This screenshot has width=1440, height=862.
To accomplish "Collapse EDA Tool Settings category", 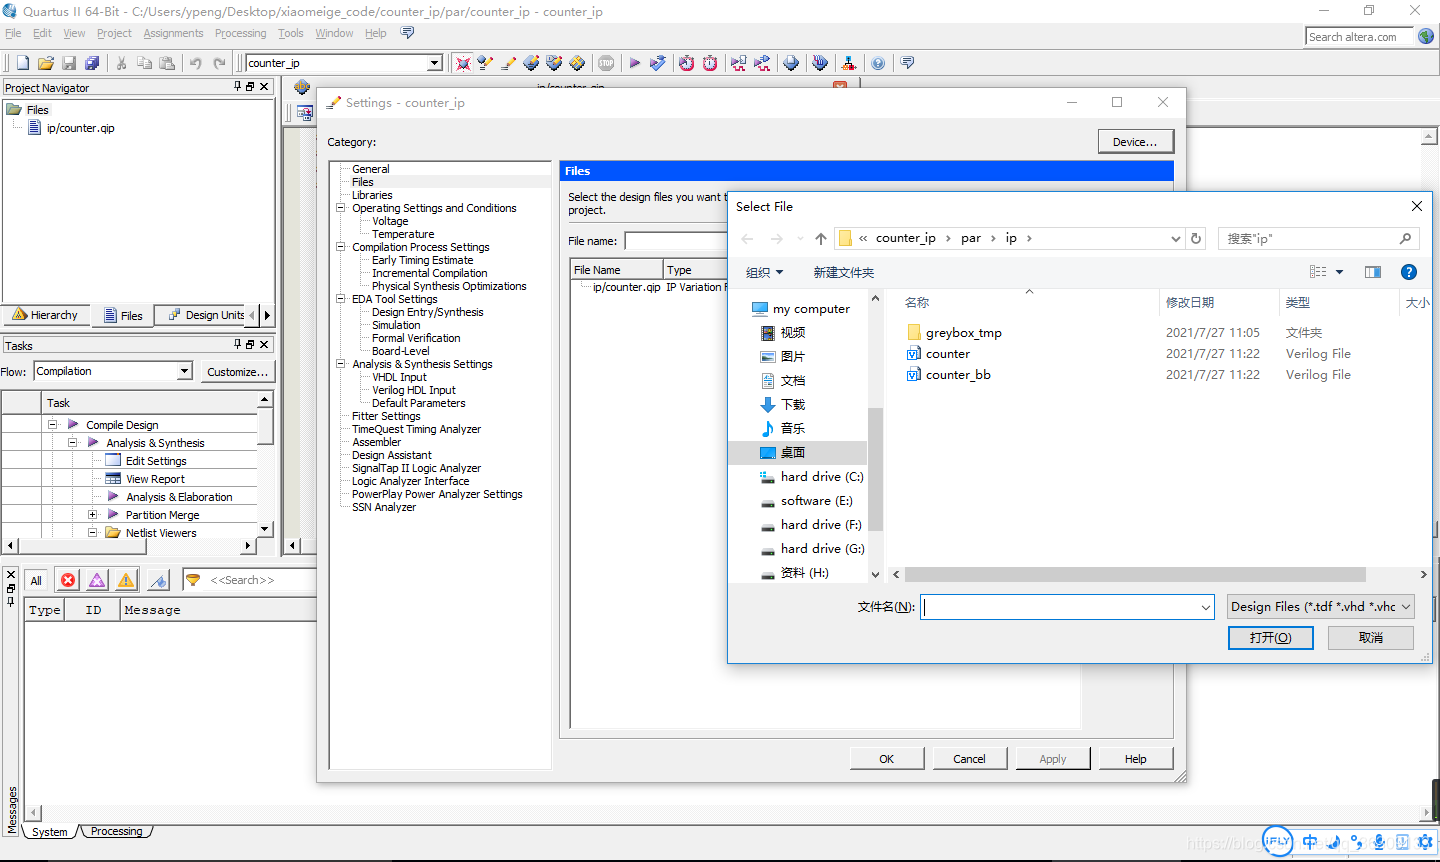I will pos(341,299).
